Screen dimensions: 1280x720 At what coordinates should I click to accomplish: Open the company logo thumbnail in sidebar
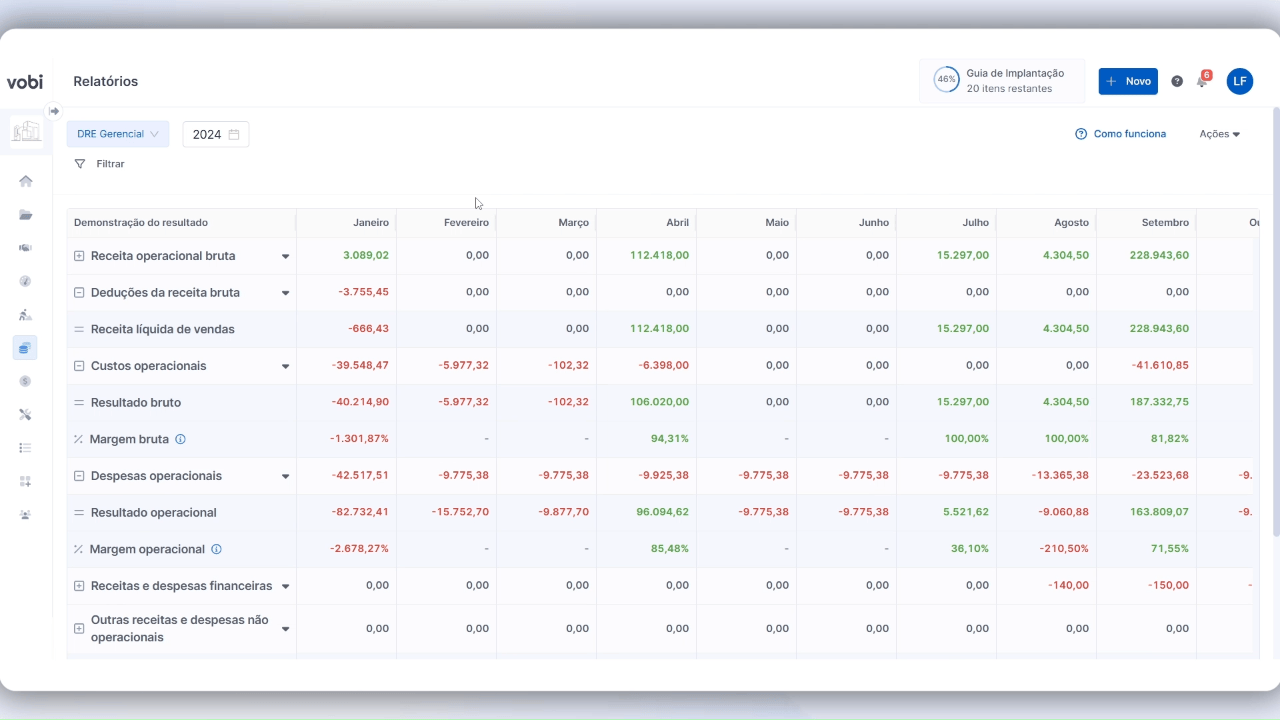click(26, 131)
